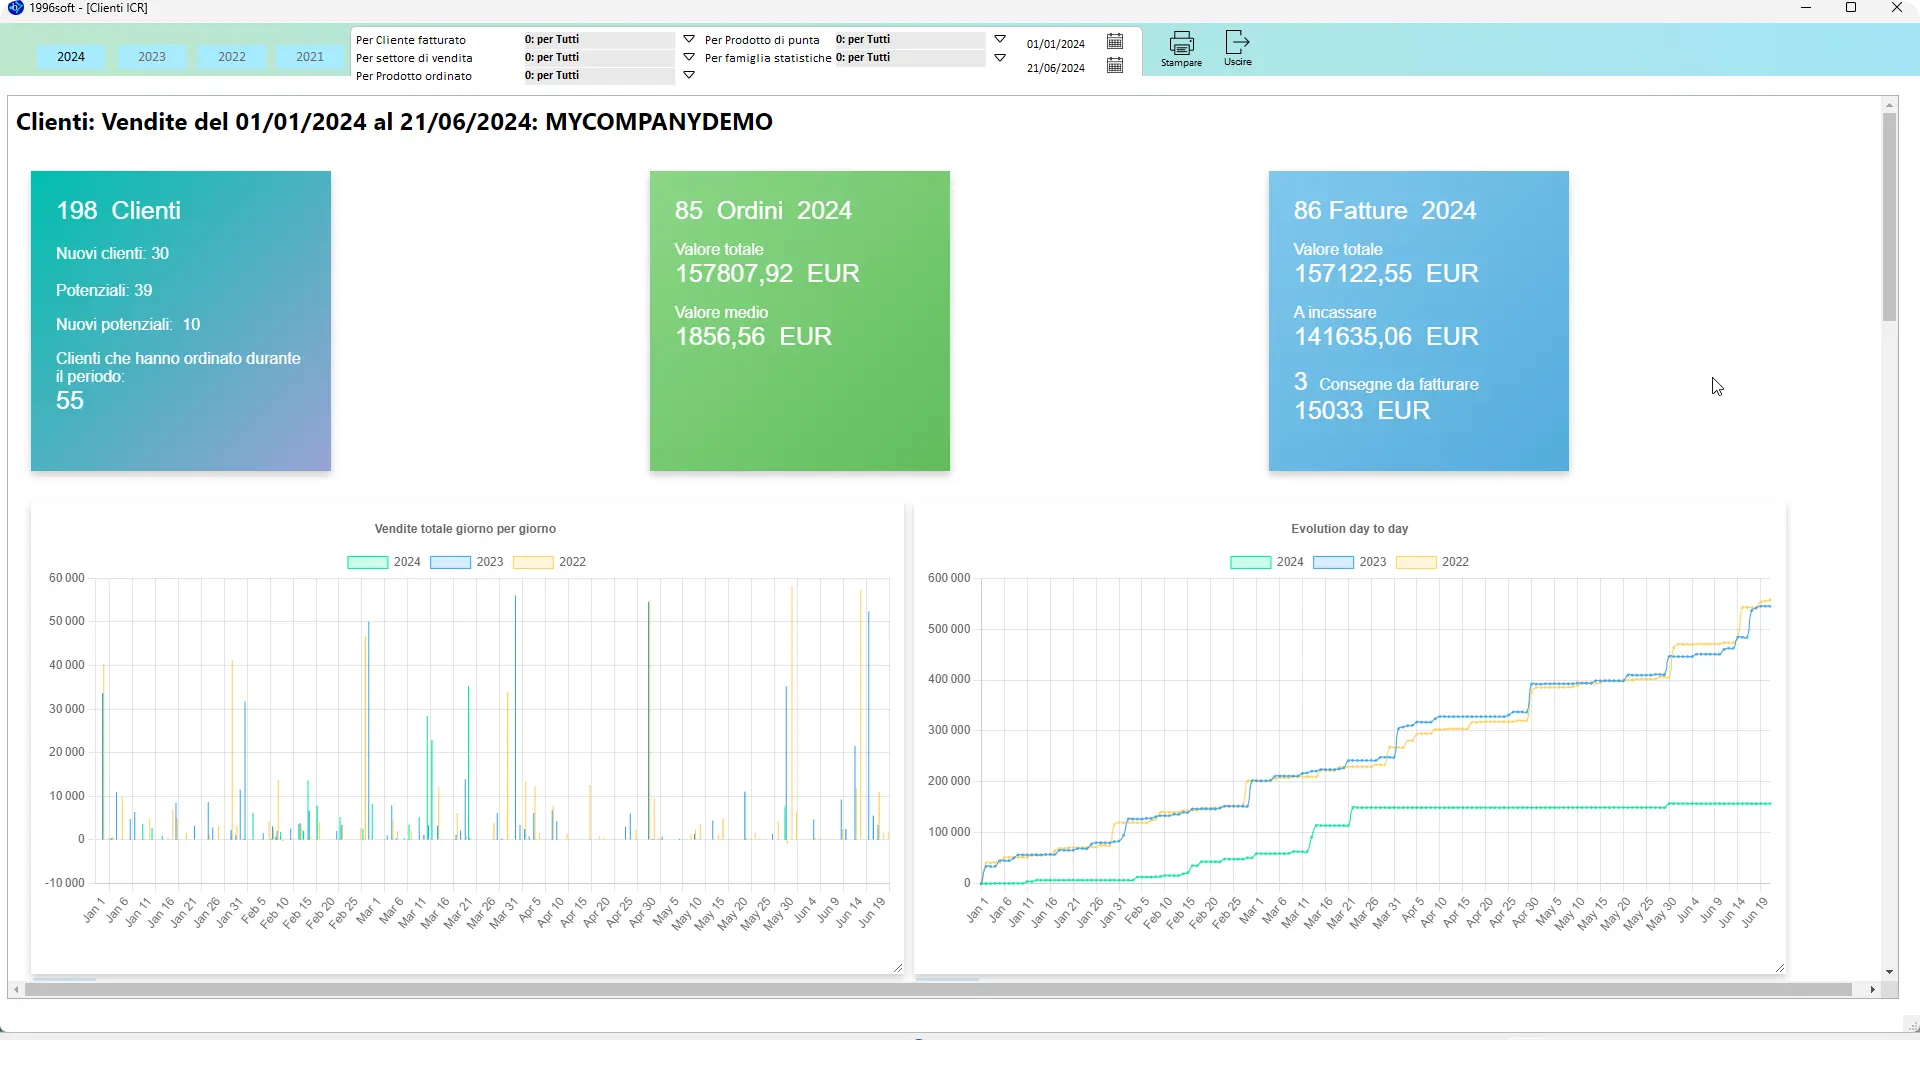Click the 141635,06 EUR A incassare value

pyautogui.click(x=1386, y=337)
